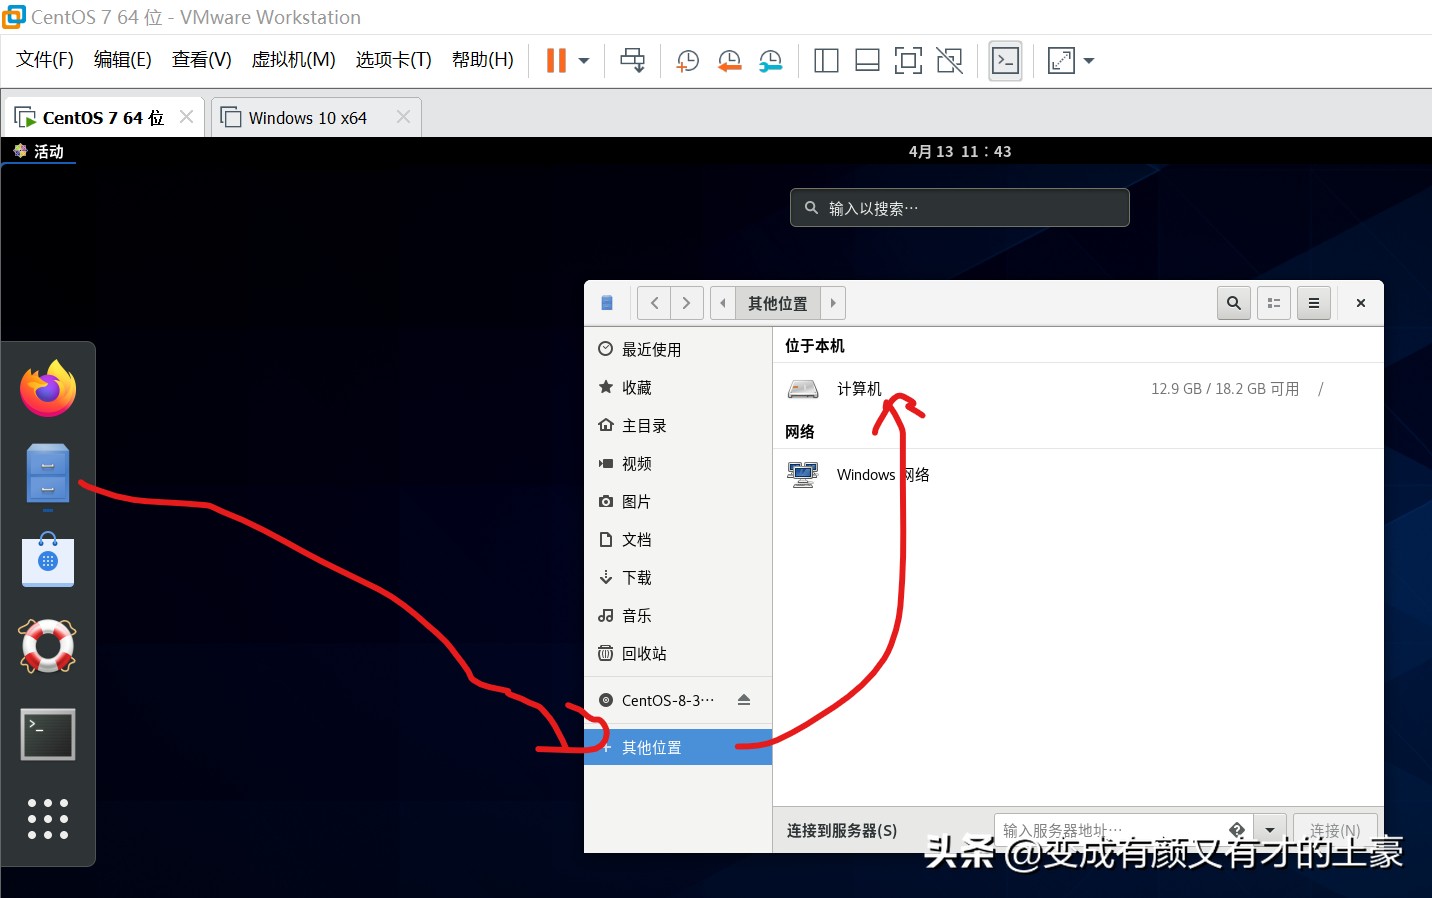Click the 其他位置 path bar button
Image resolution: width=1432 pixels, height=898 pixels.
[778, 303]
